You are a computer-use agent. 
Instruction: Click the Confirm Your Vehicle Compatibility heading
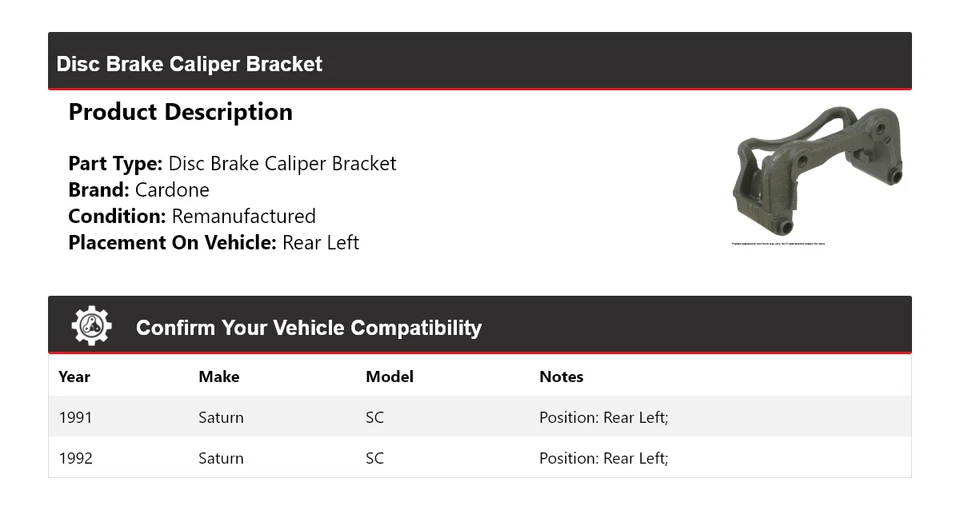[x=308, y=328]
